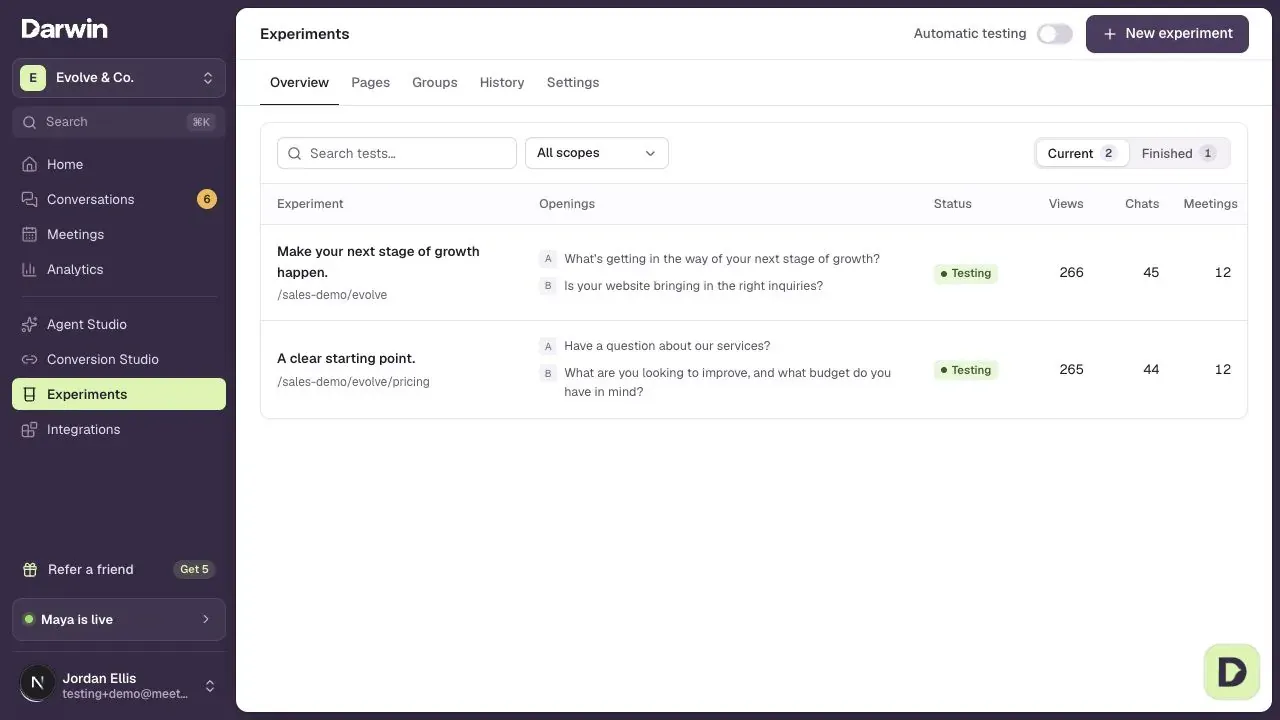1280x720 pixels.
Task: Open the 'A clear starting point.' experiment
Action: [346, 358]
